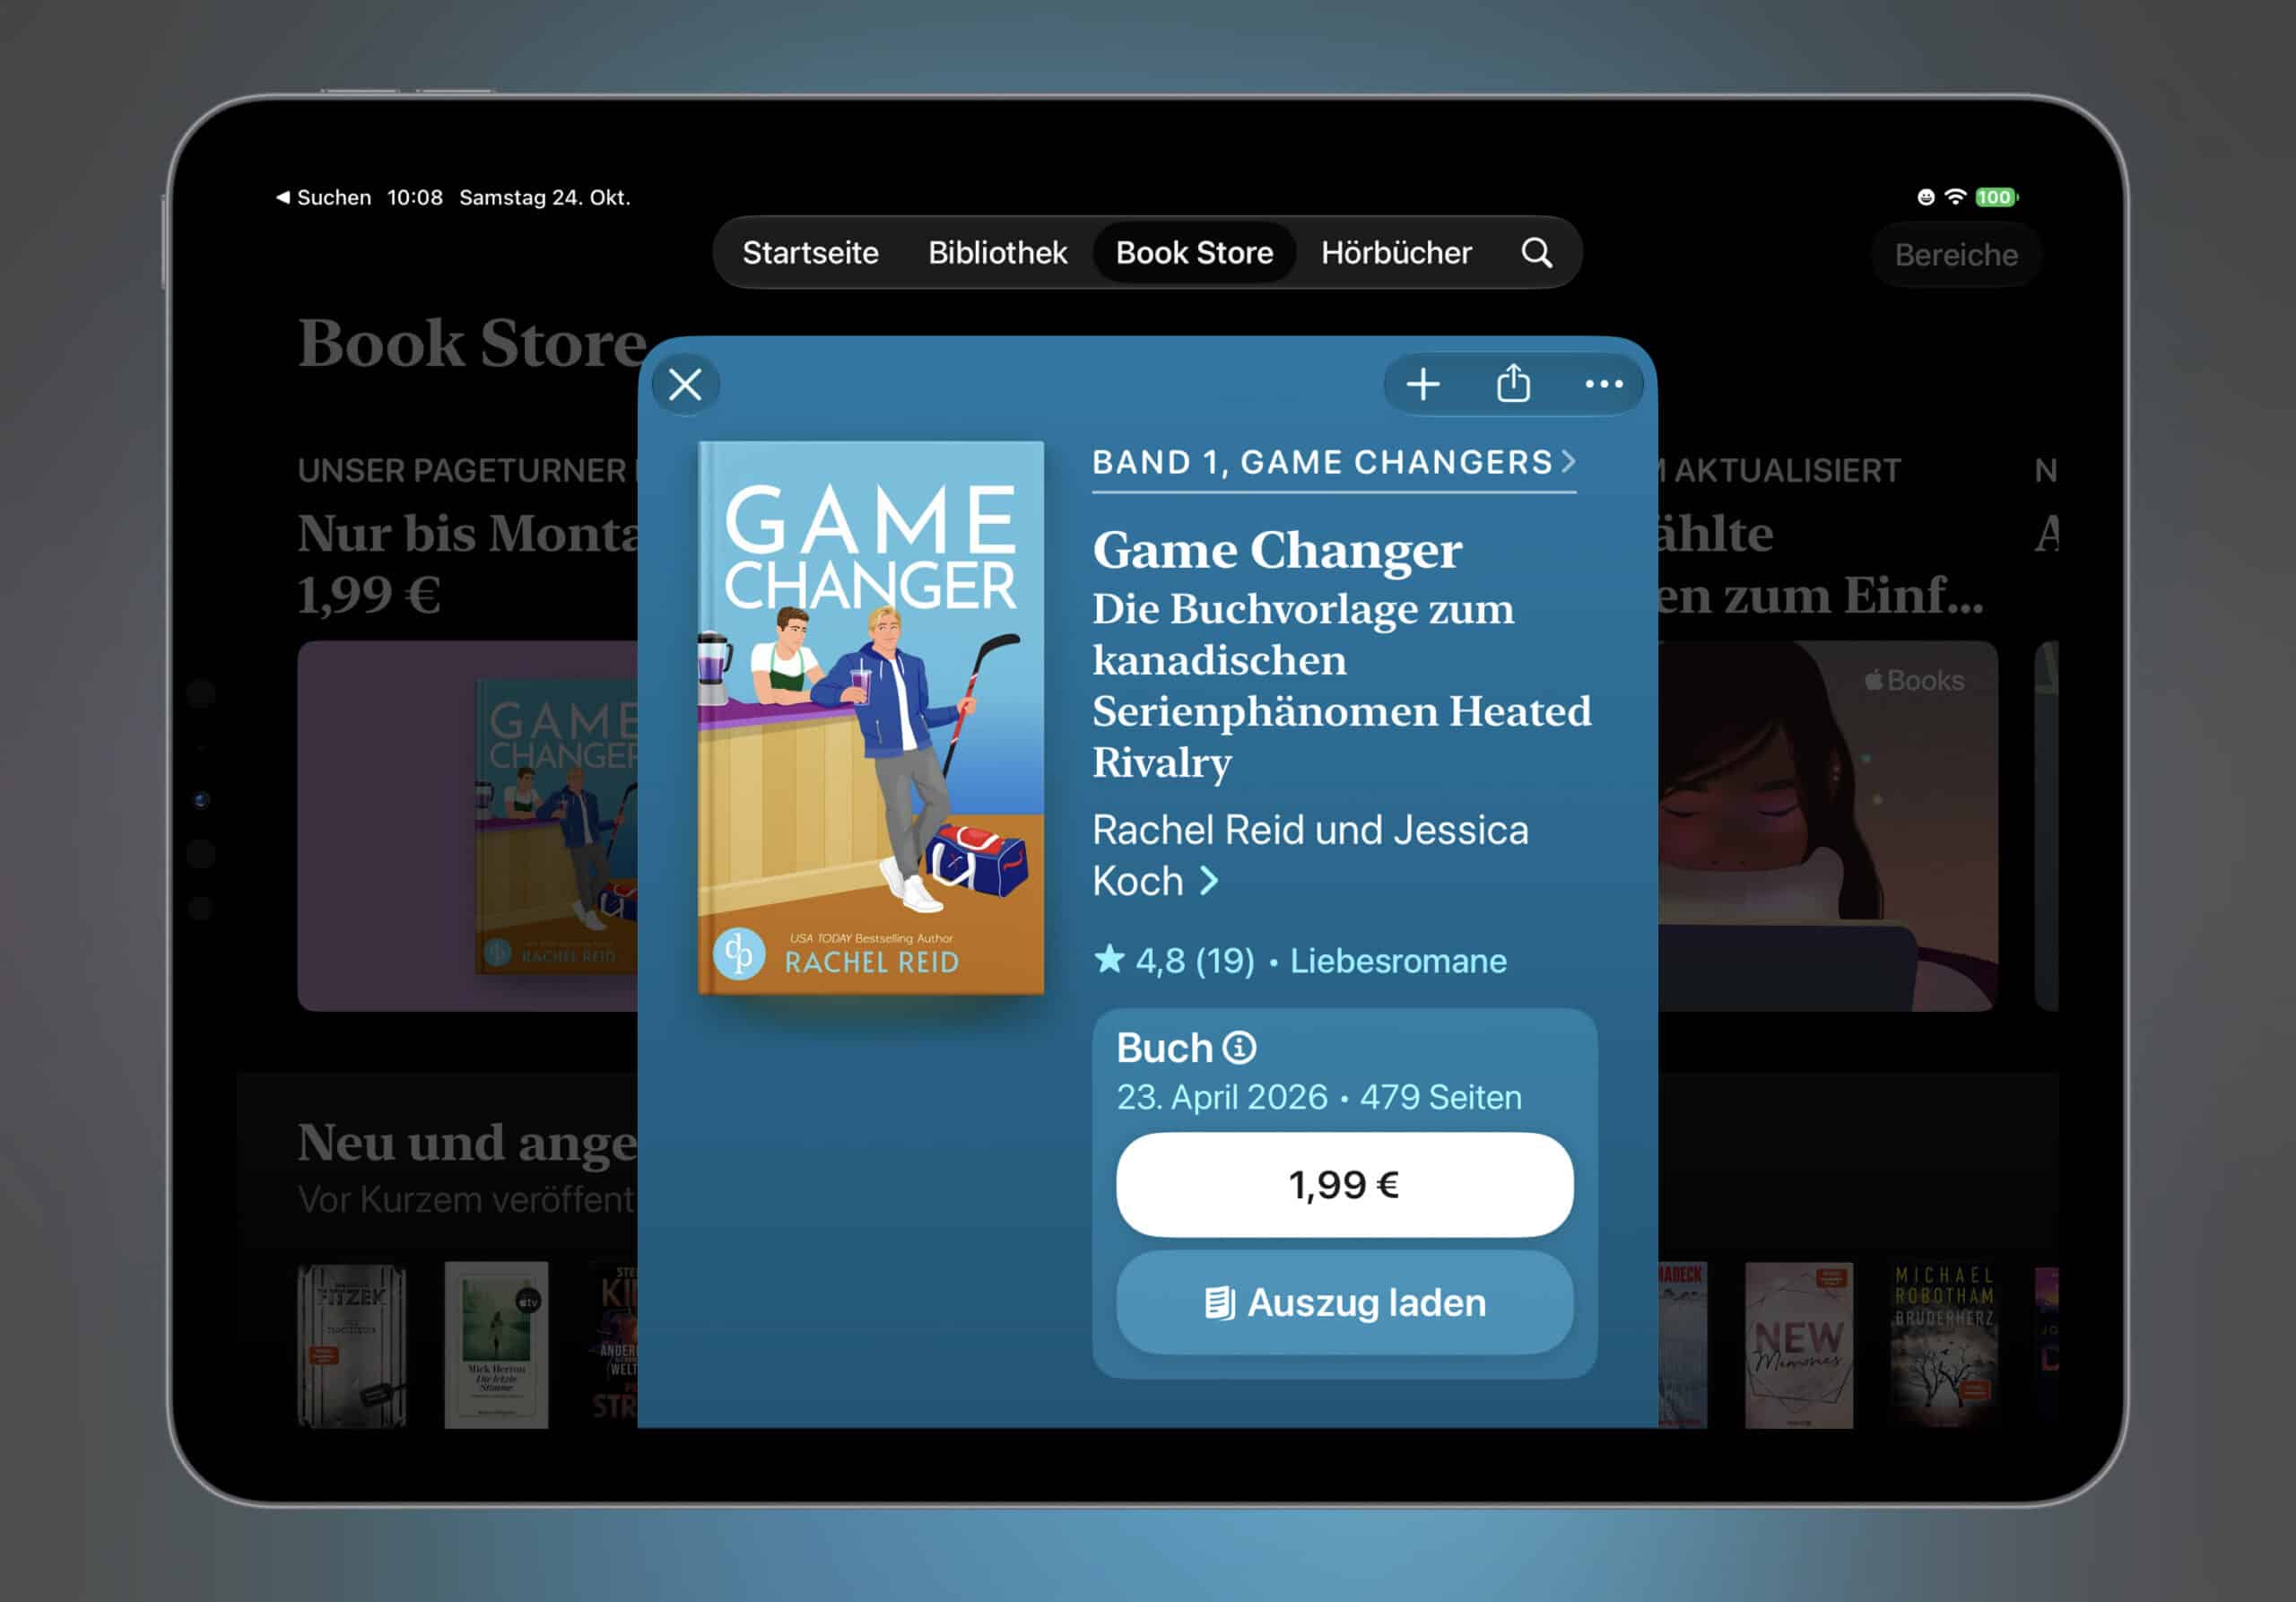Open the Liebesromane genre link
This screenshot has height=1602, width=2296.
(1398, 961)
